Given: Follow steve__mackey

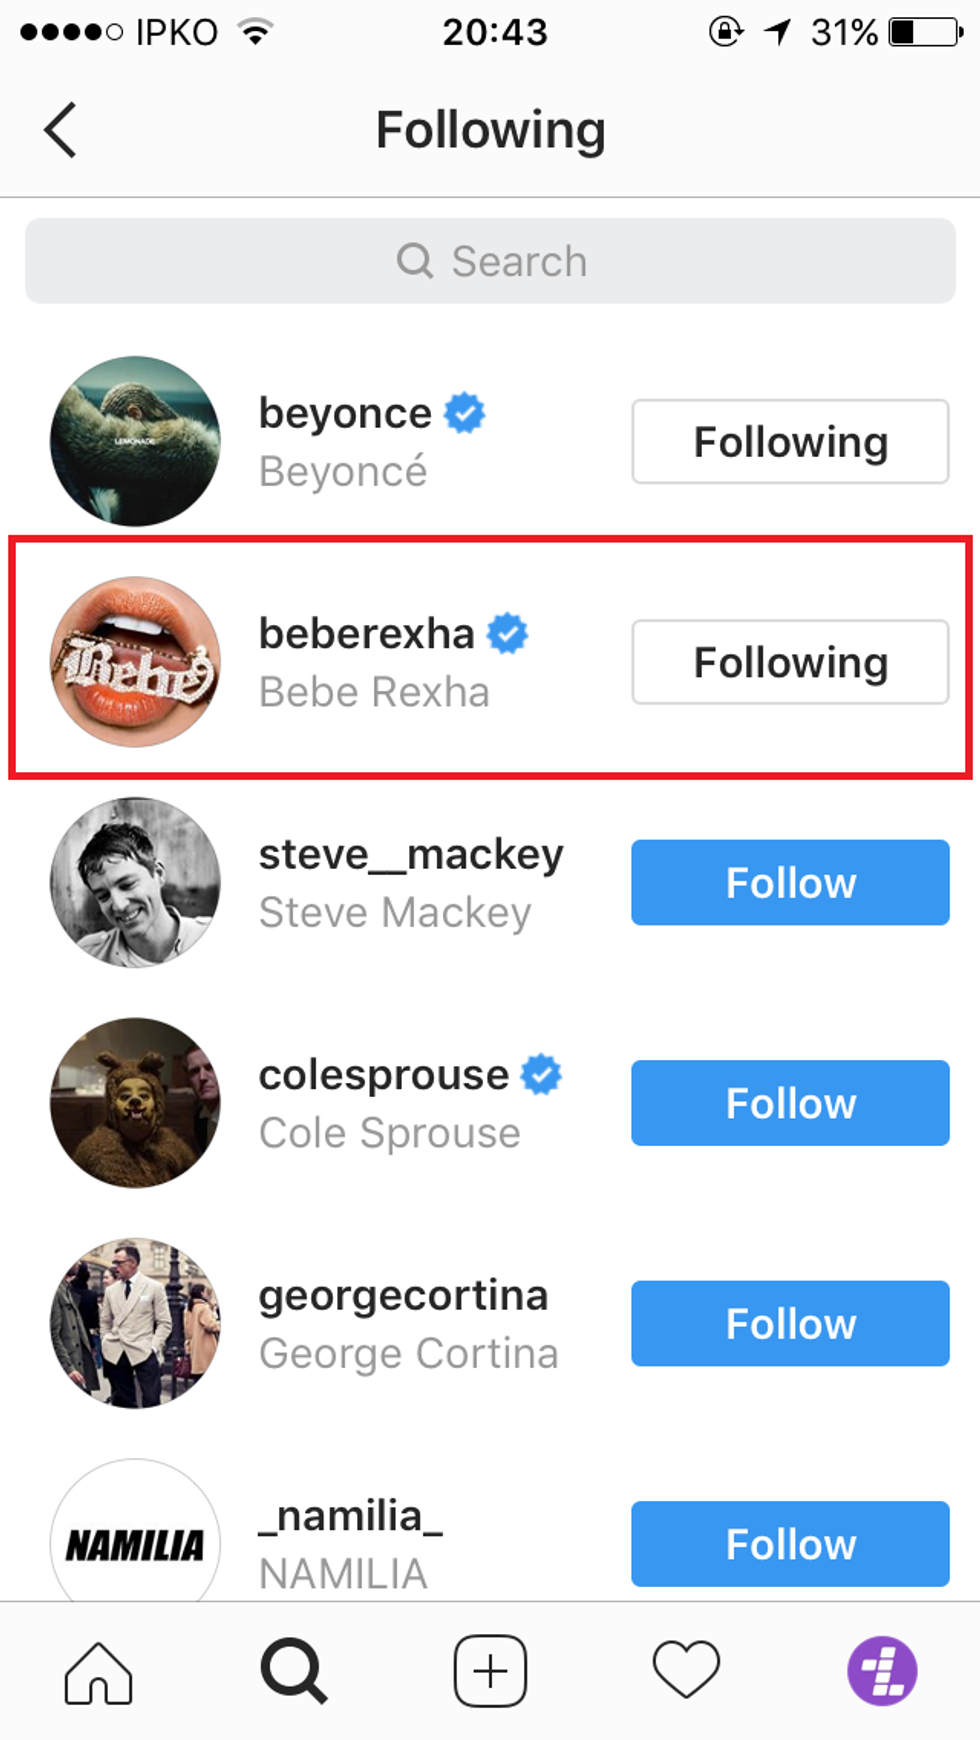Looking at the screenshot, I should 790,883.
